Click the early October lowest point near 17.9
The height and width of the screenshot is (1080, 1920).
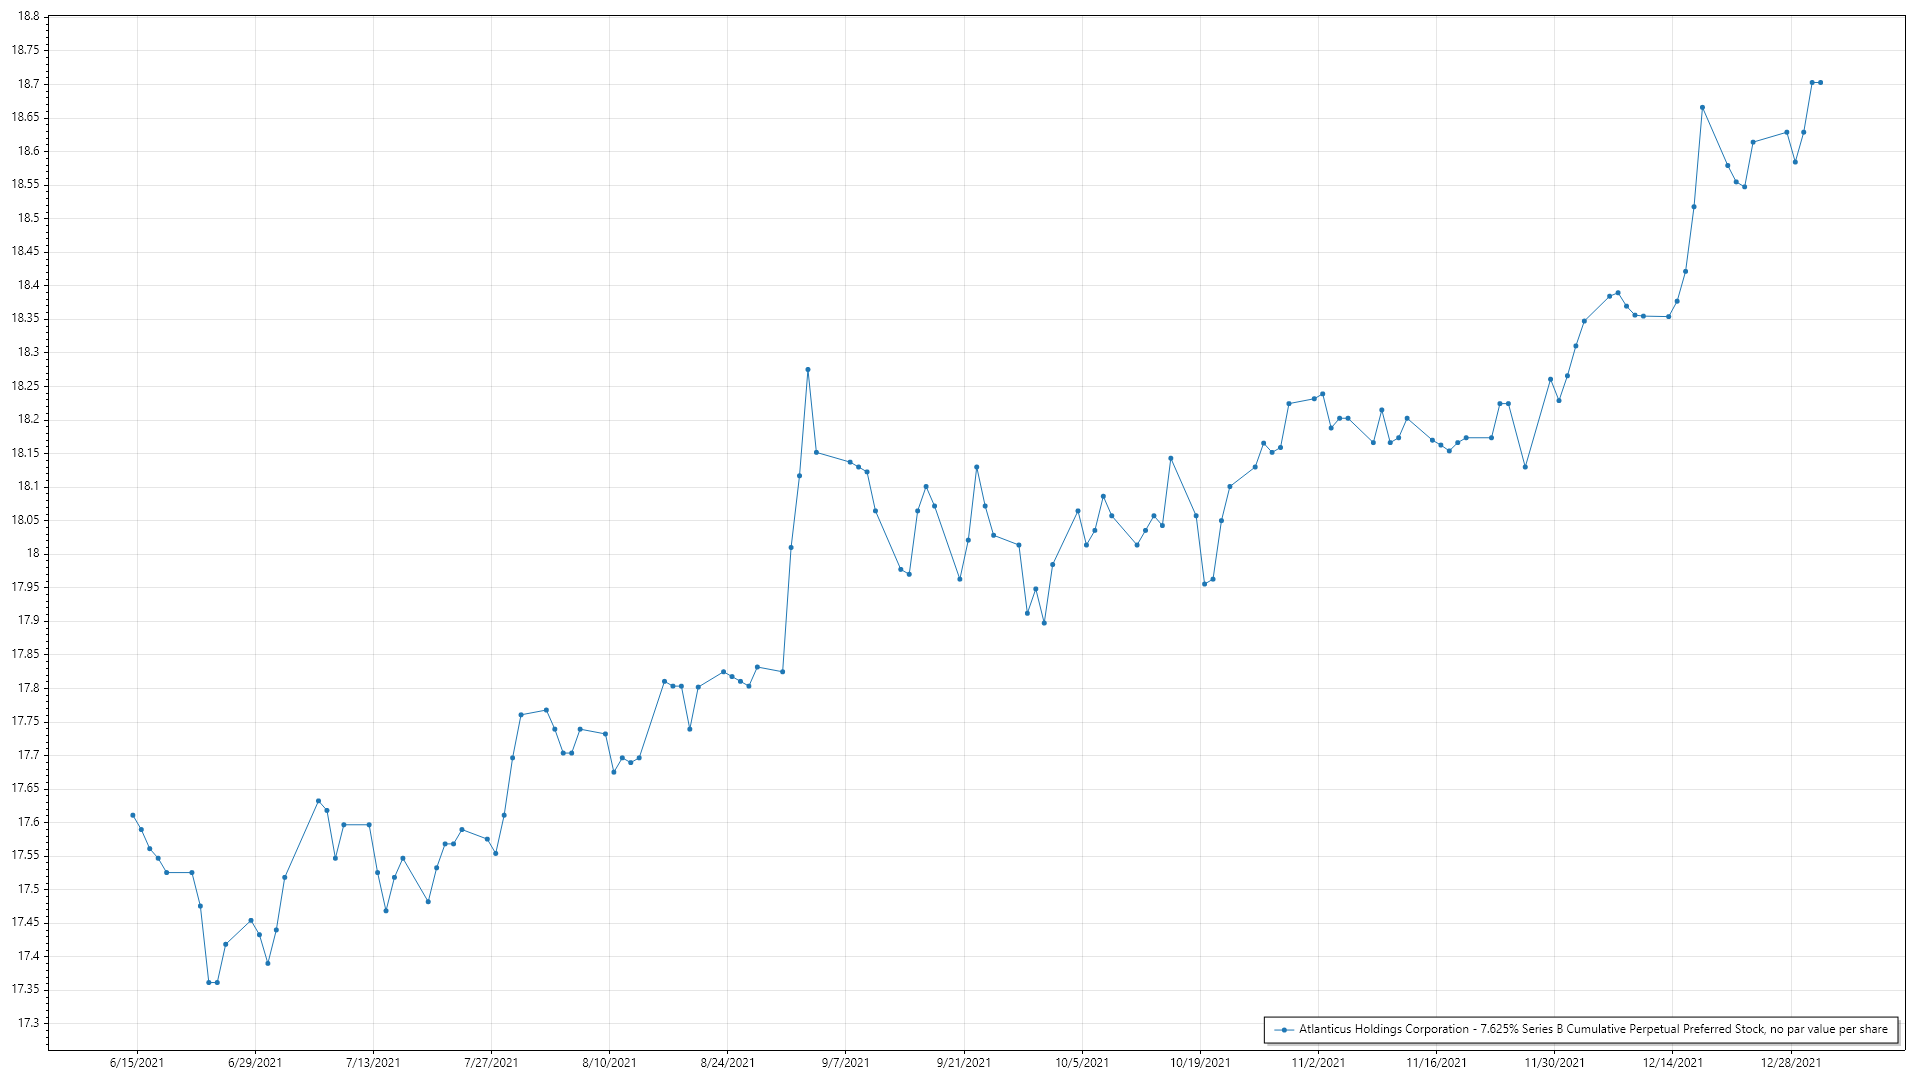pyautogui.click(x=1044, y=623)
